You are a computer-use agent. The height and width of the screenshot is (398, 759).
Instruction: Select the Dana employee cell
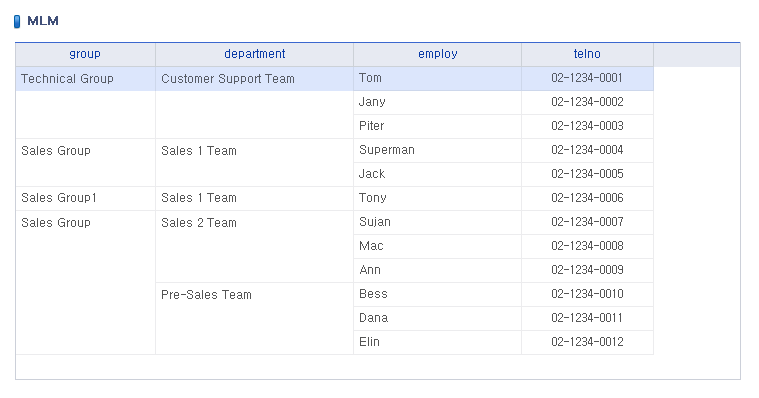tap(438, 318)
